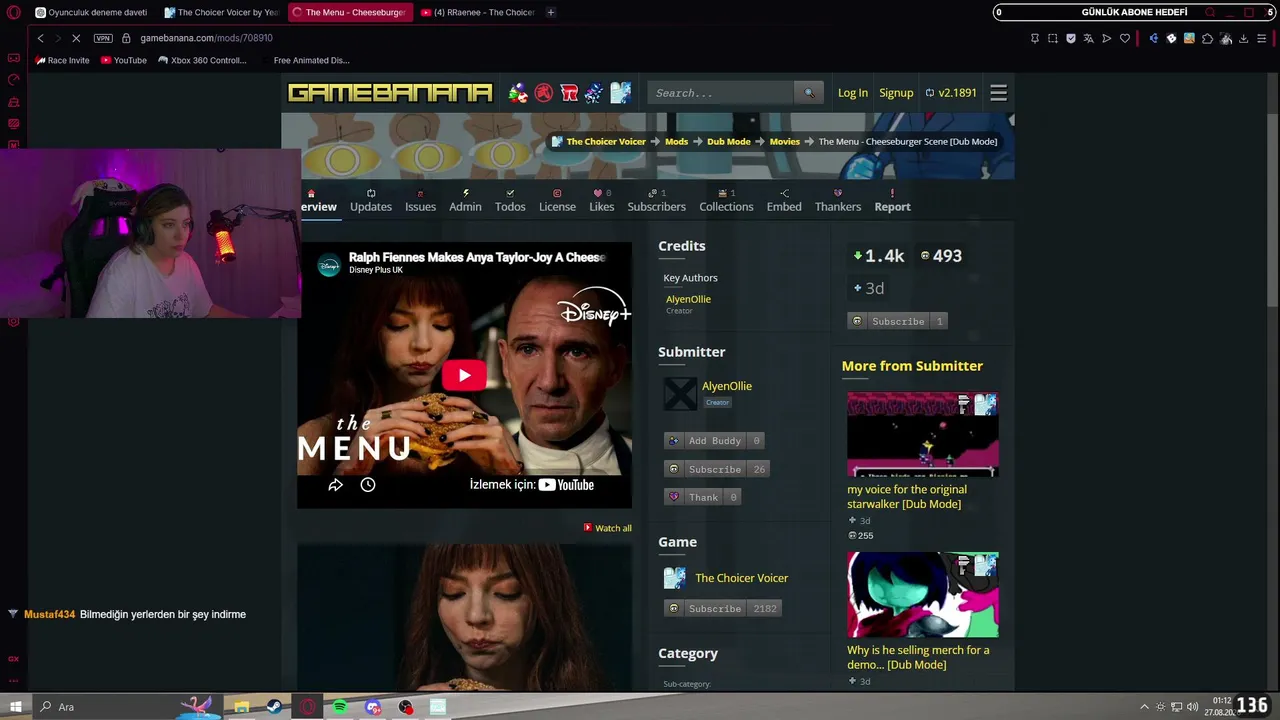Open the browser downloads icon

point(1243,38)
